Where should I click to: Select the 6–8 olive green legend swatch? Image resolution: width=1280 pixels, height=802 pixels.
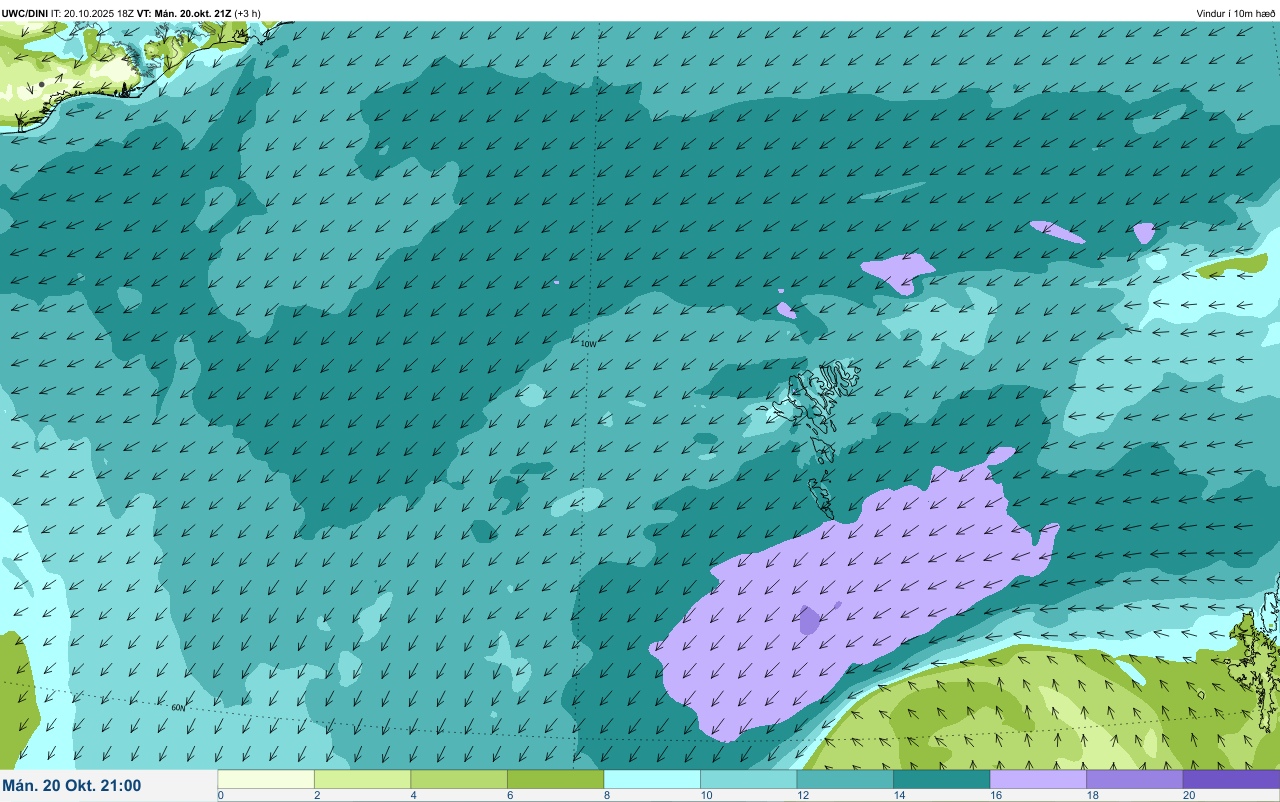coord(555,779)
